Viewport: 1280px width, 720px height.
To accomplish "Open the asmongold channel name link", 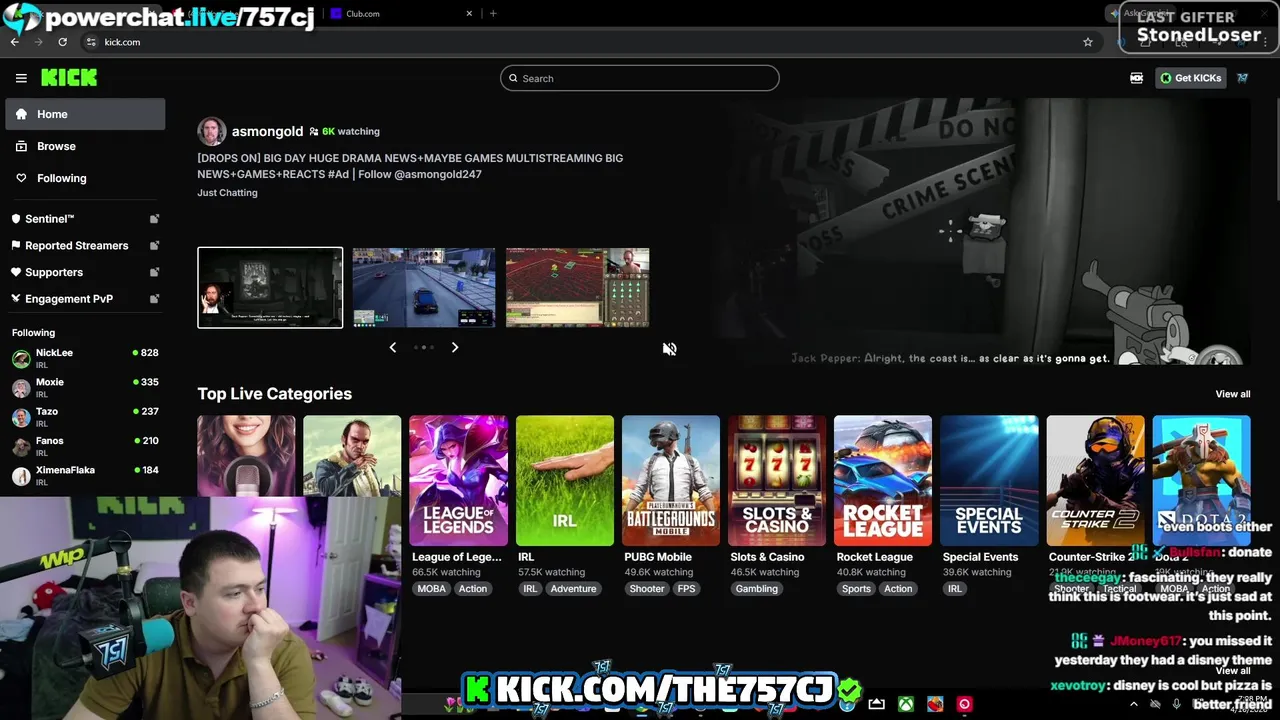I will pyautogui.click(x=267, y=131).
